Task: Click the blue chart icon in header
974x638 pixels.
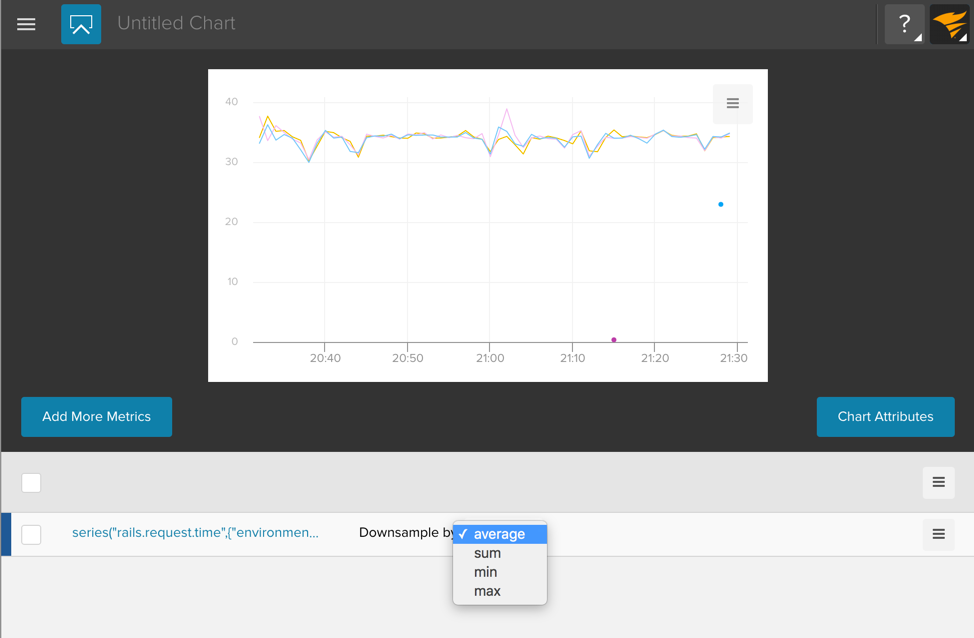Action: click(x=81, y=24)
